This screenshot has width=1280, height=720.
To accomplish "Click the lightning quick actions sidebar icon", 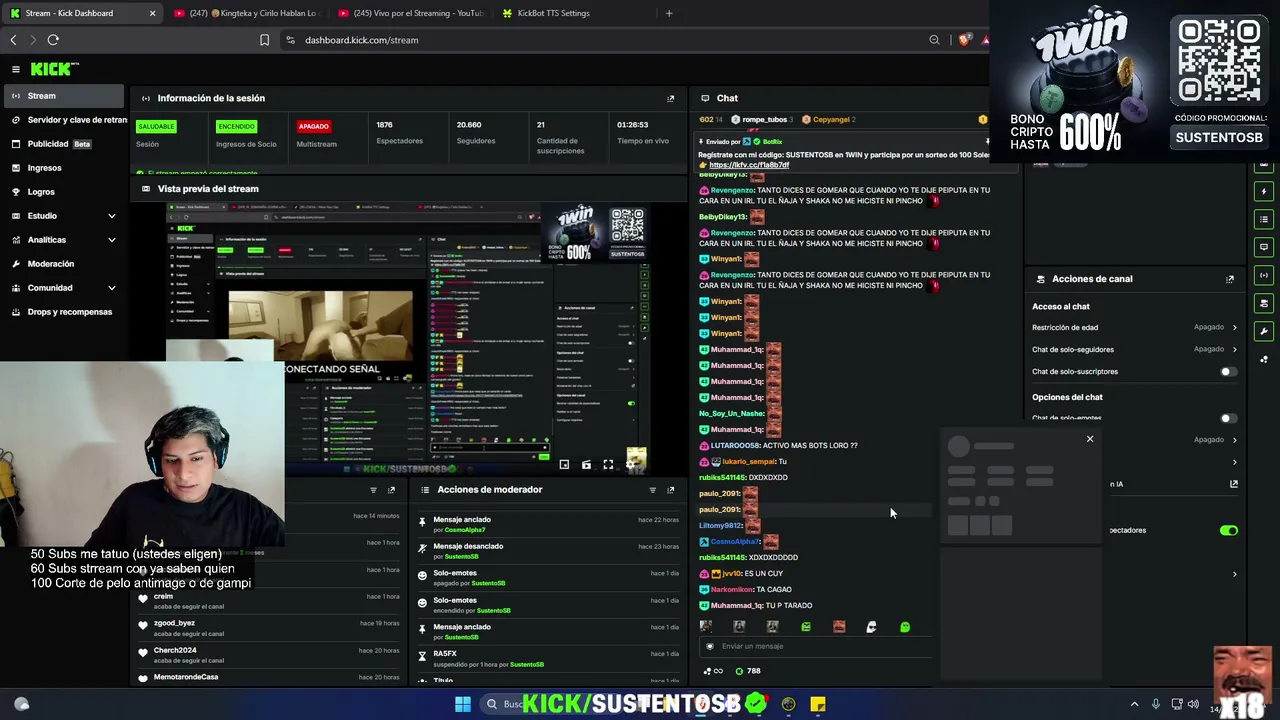I will click(1264, 191).
